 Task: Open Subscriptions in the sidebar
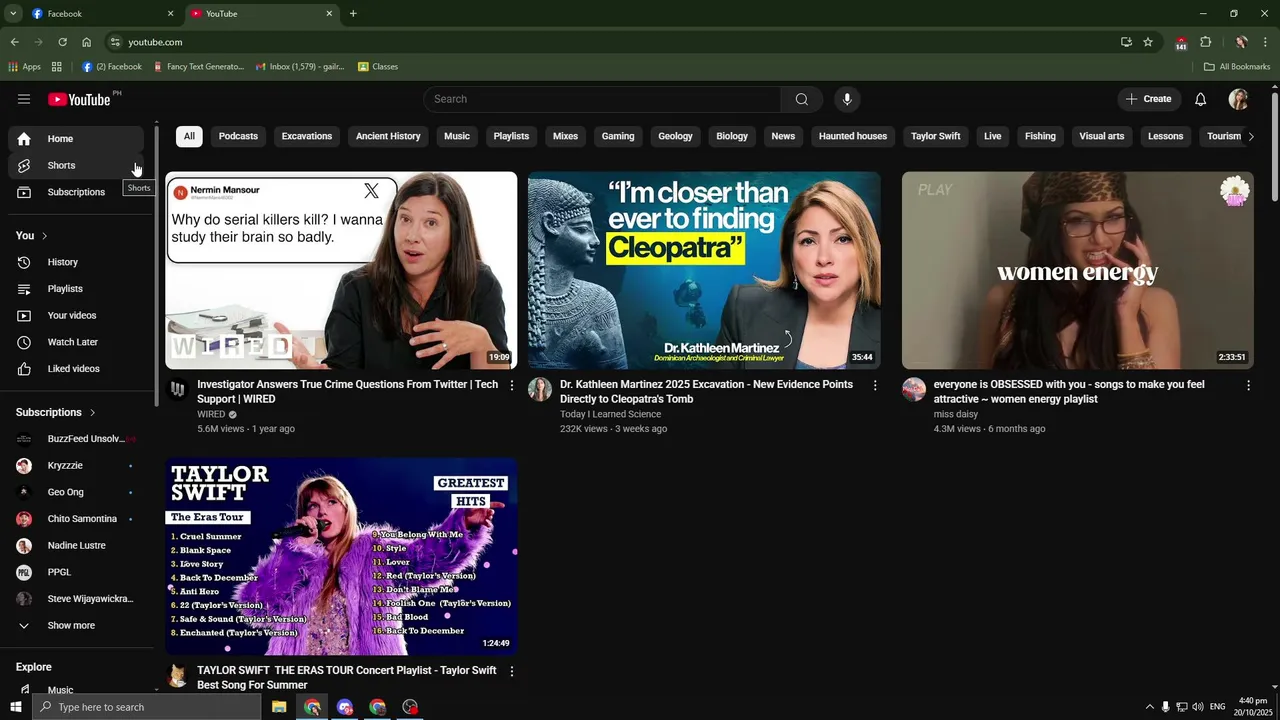pos(76,192)
